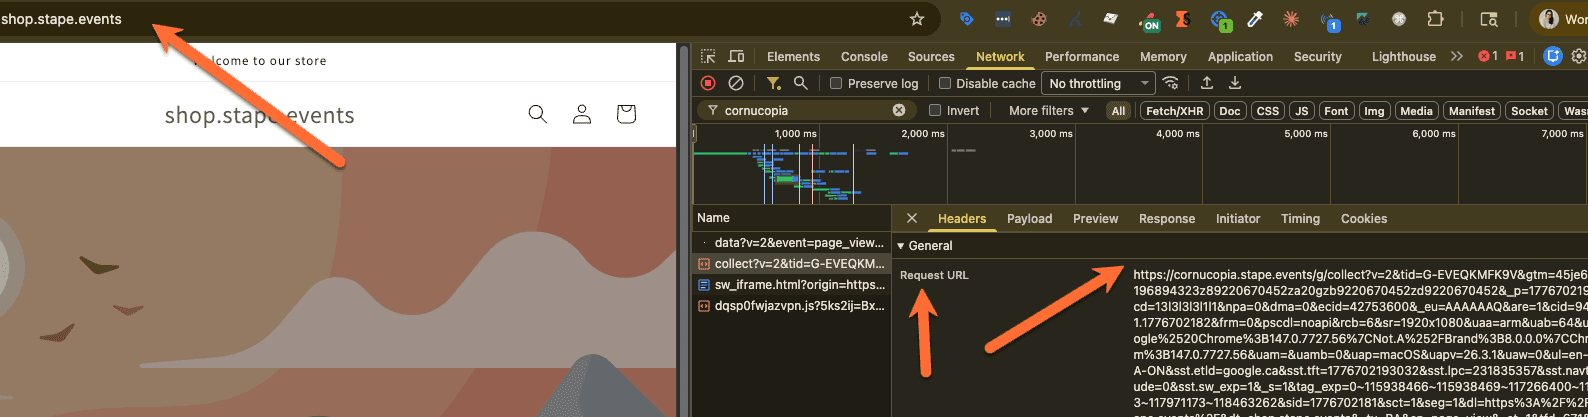Click the red errors count badge
The width and height of the screenshot is (1588, 417).
point(1488,57)
